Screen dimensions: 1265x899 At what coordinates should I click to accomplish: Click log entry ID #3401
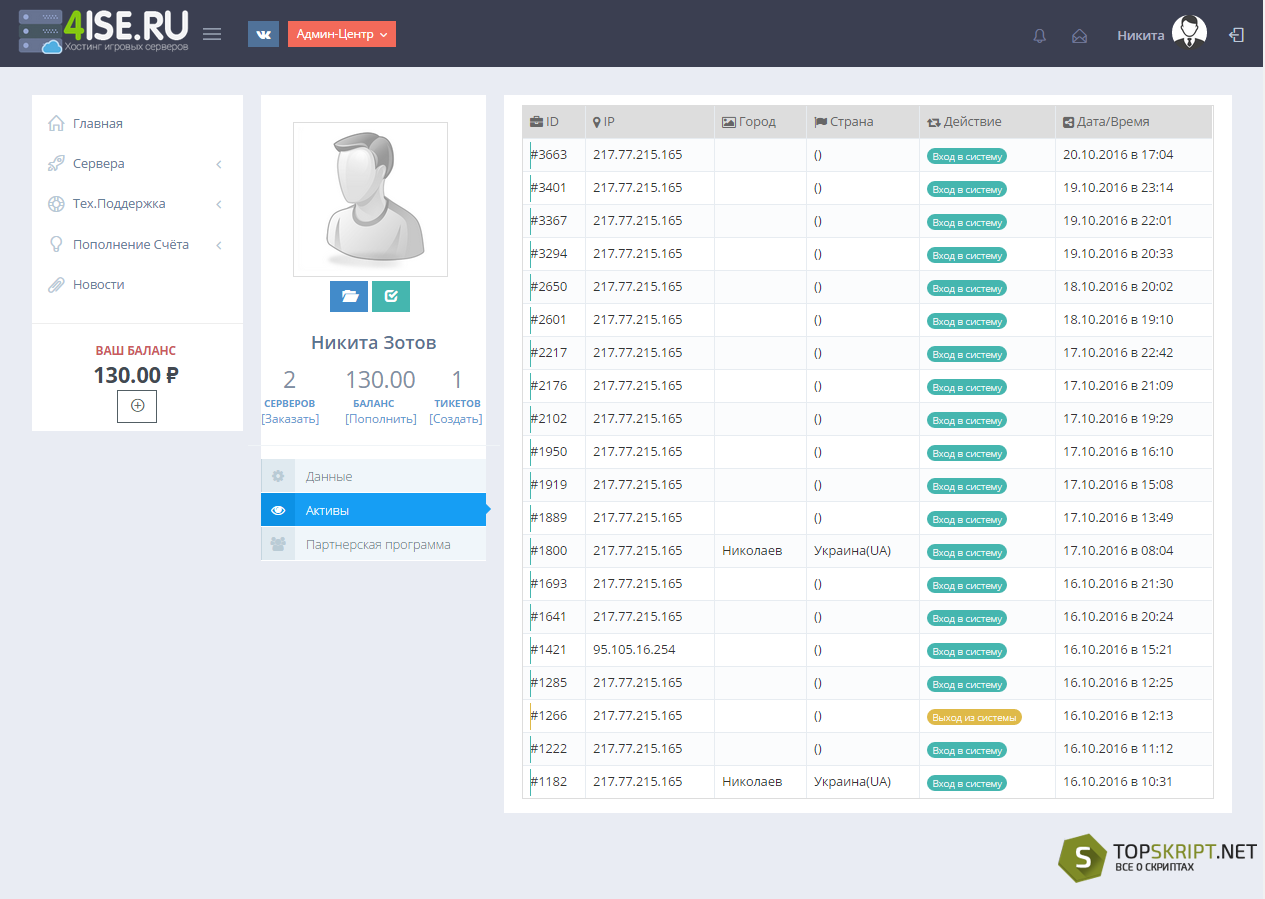[549, 188]
